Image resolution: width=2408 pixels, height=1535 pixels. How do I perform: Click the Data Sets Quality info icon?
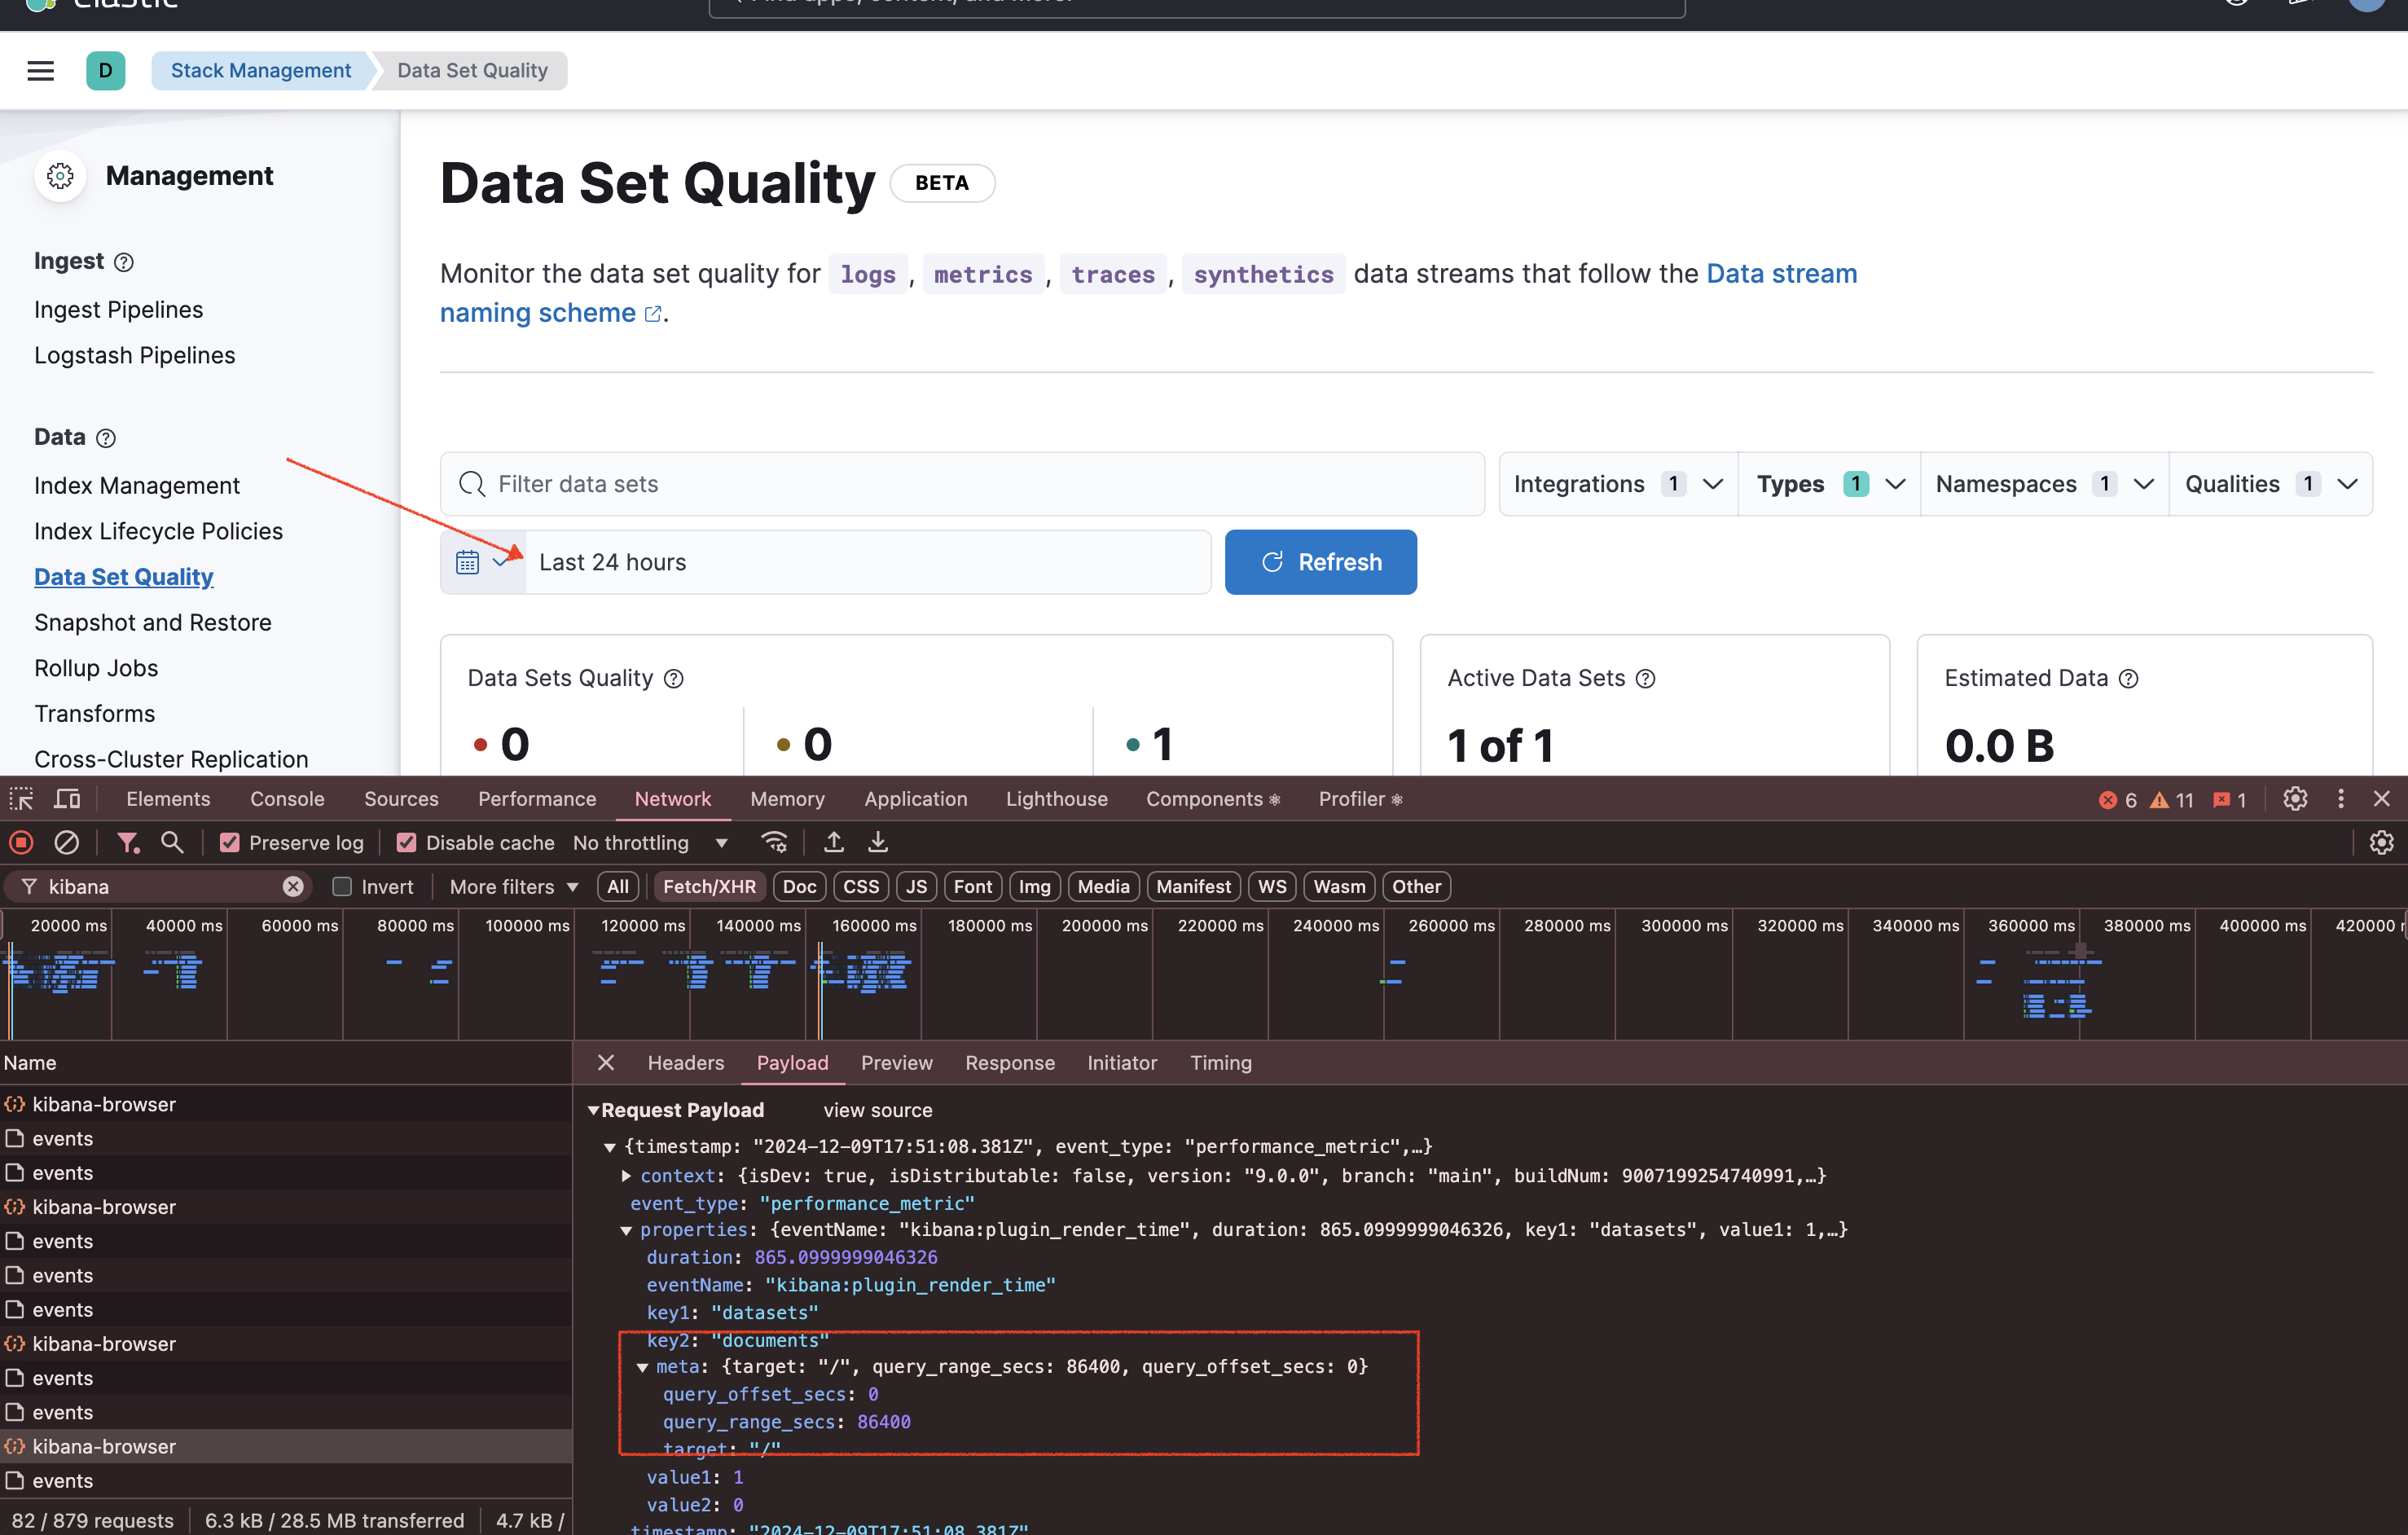coord(674,679)
